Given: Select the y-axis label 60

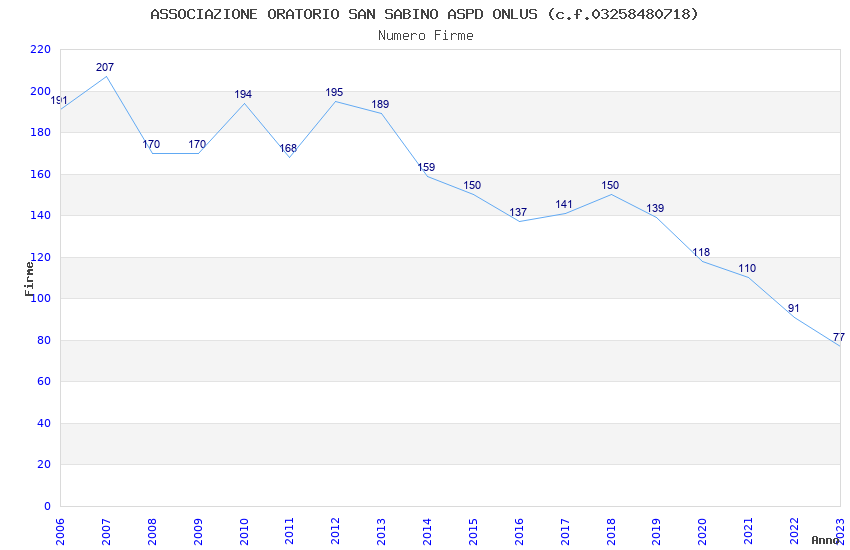Looking at the screenshot, I should pyautogui.click(x=44, y=381).
